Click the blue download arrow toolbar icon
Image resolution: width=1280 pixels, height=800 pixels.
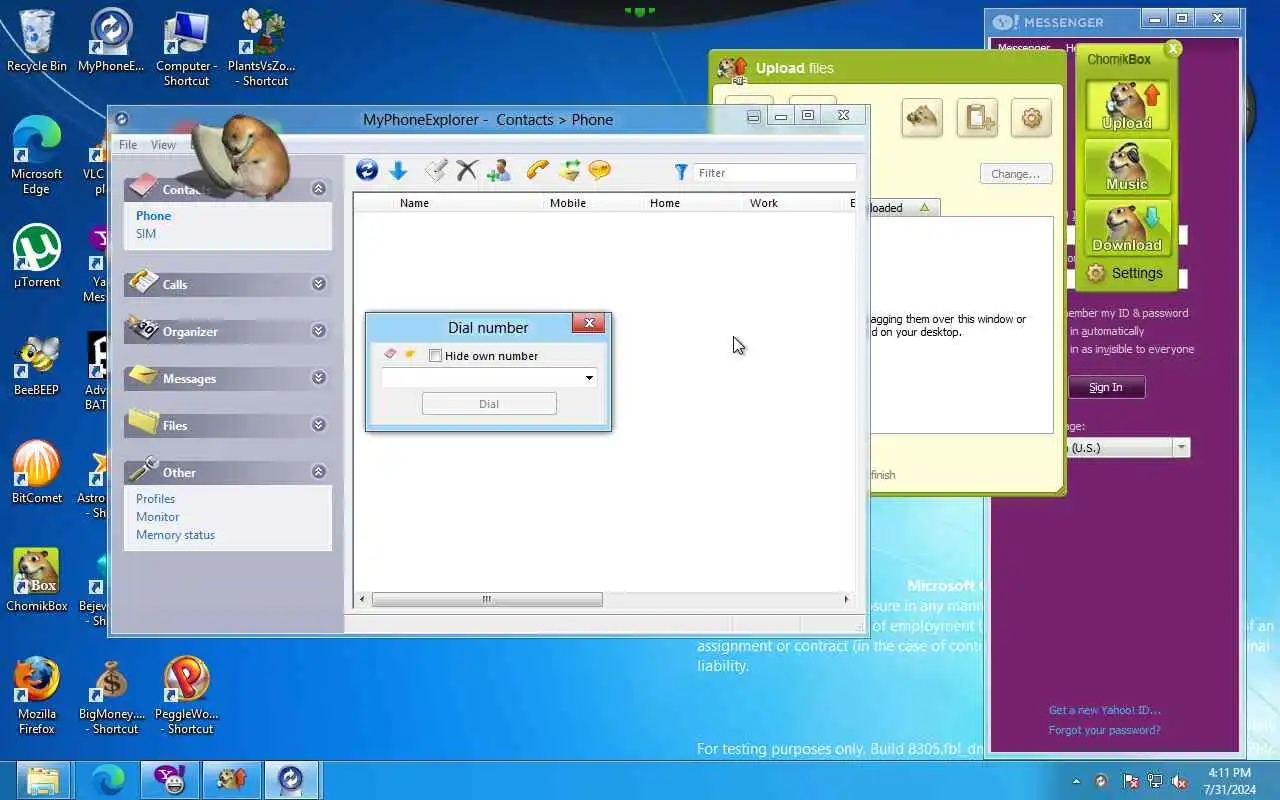point(398,171)
